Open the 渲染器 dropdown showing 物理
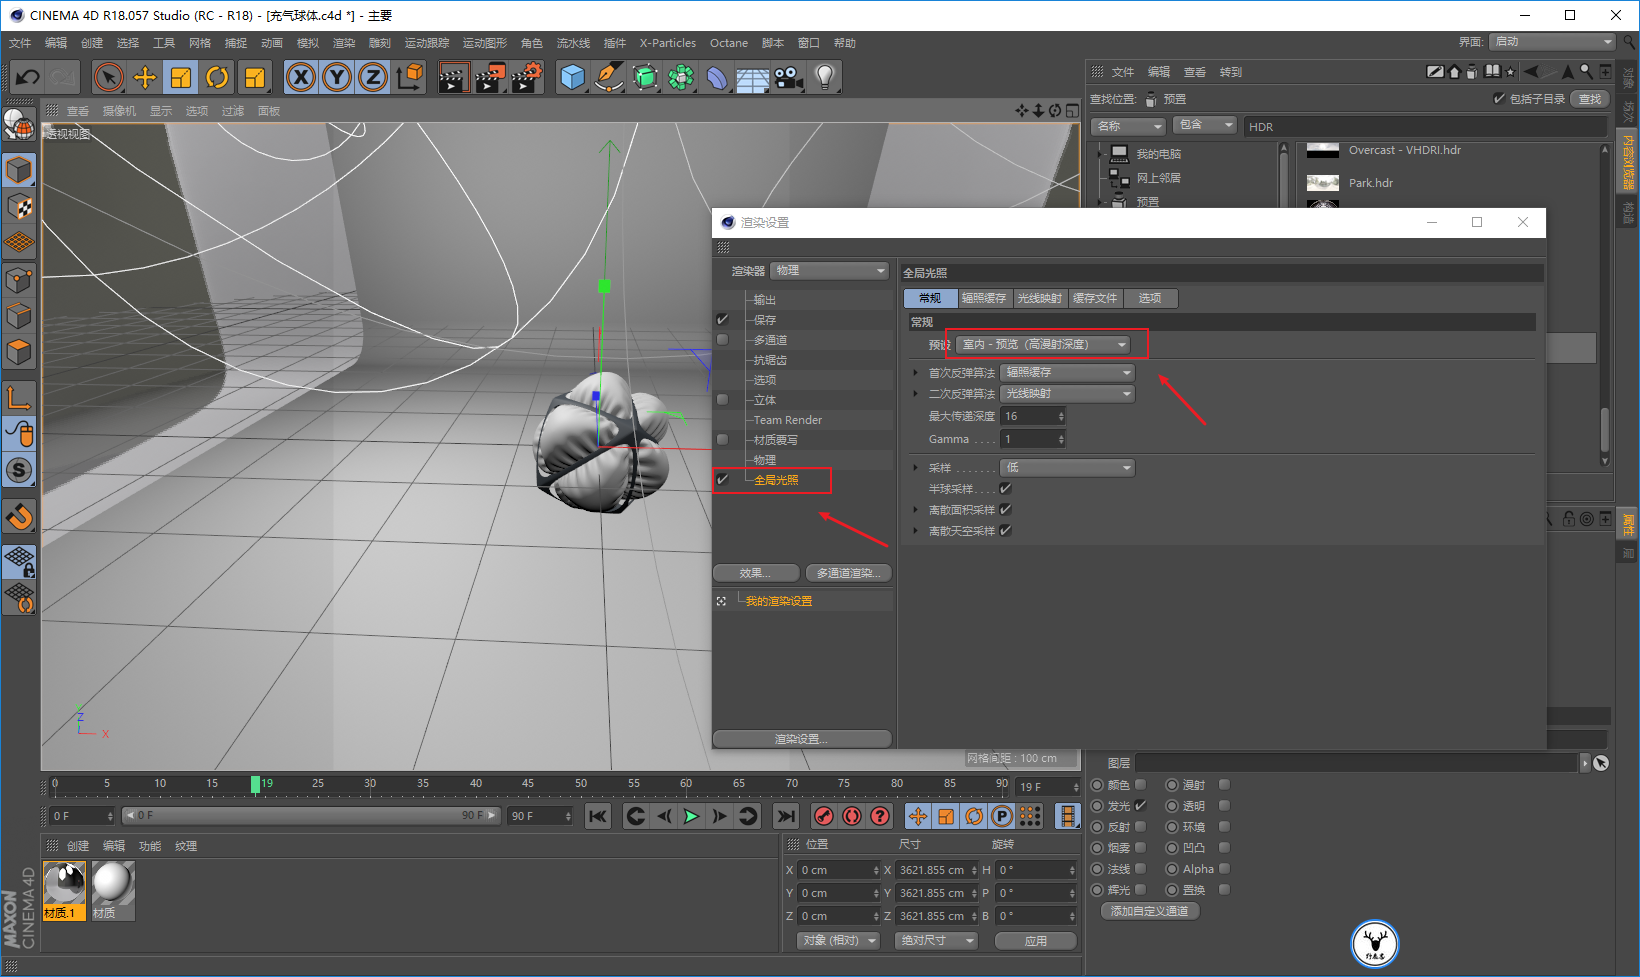Screen dimensions: 1640x977 point(830,271)
